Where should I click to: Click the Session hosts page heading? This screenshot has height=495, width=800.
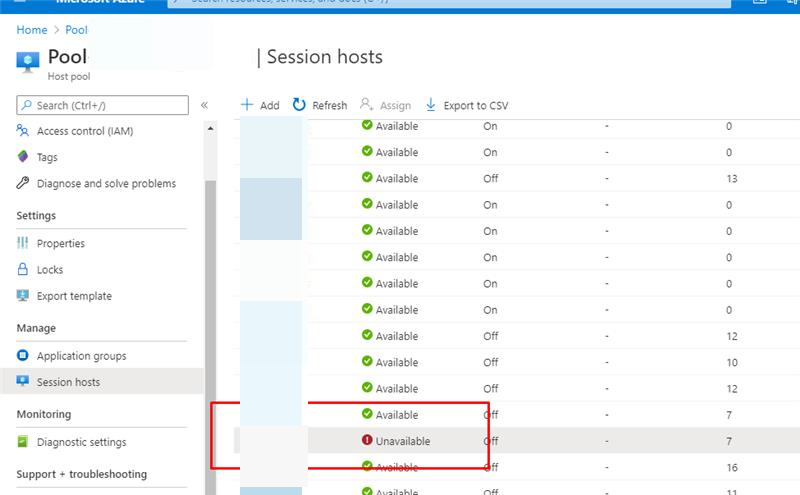pos(324,57)
